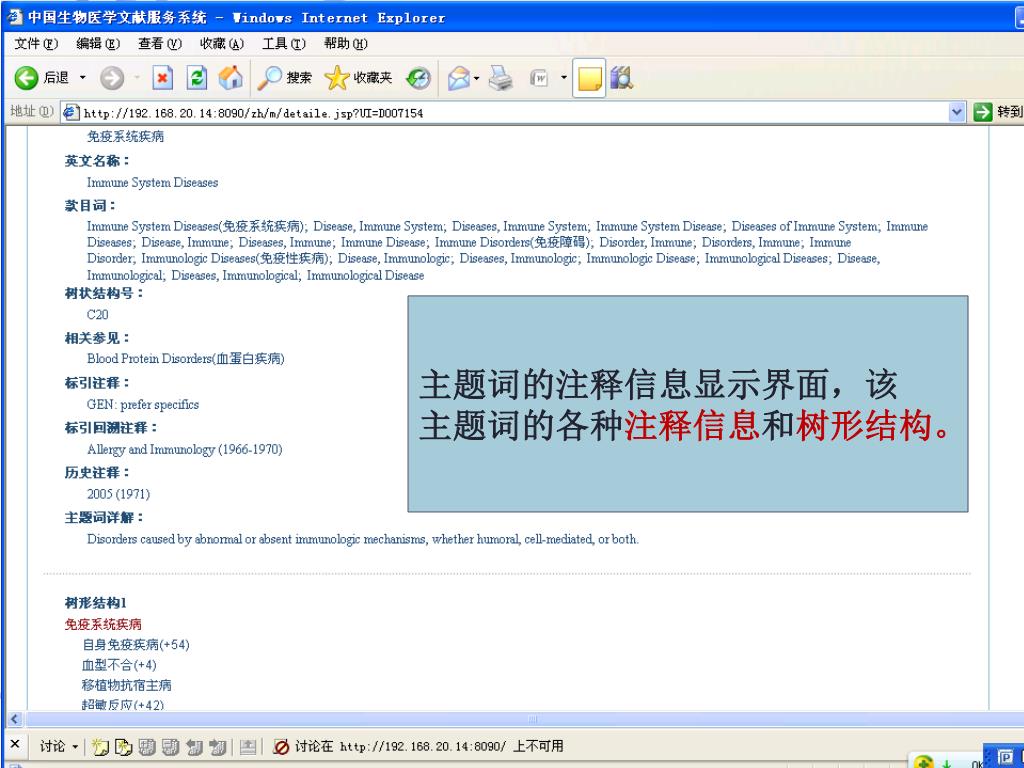The height and width of the screenshot is (768, 1024).
Task: Click the tree number C20
Action: tap(98, 315)
